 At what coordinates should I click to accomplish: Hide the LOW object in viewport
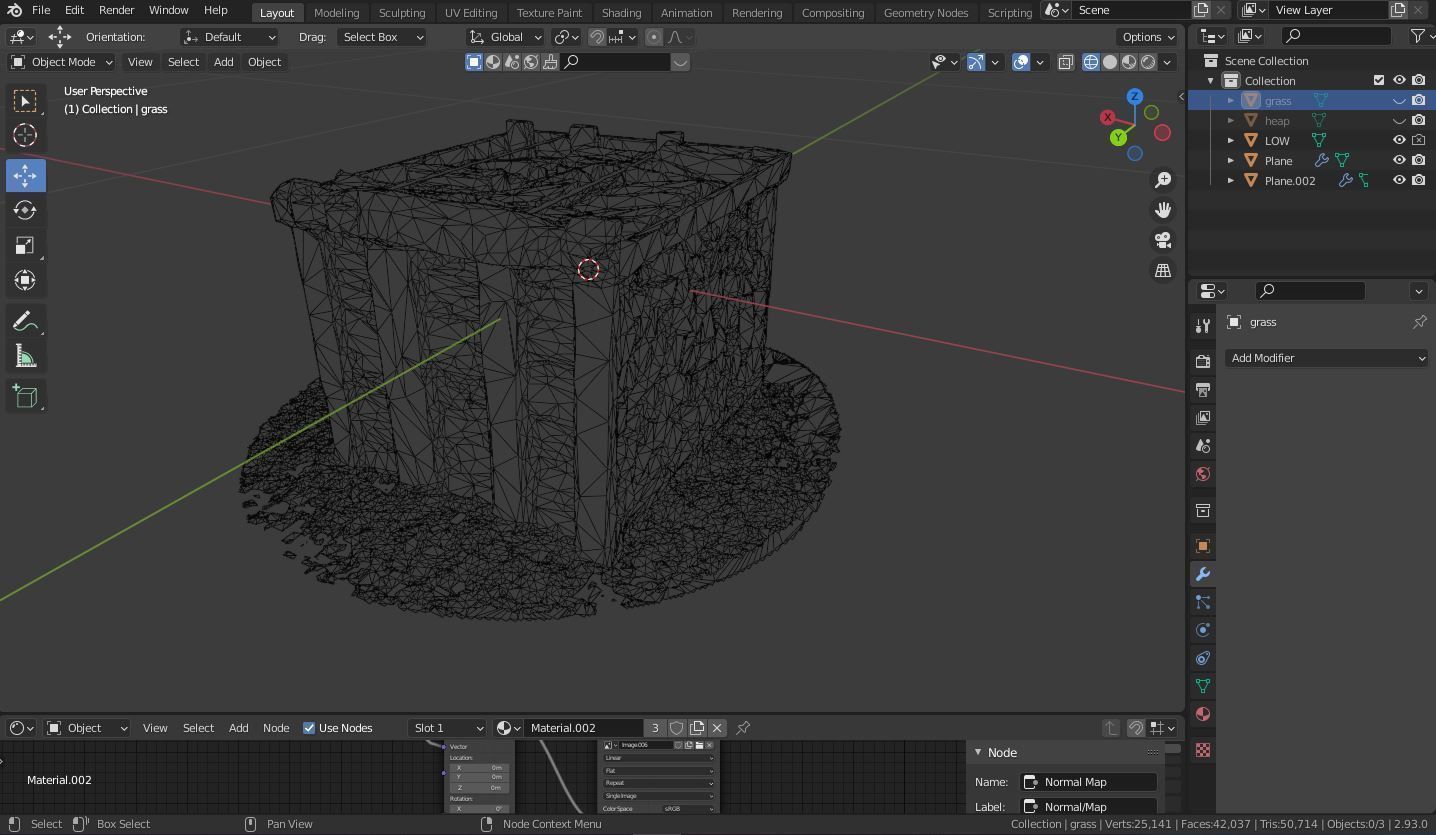[x=1399, y=140]
